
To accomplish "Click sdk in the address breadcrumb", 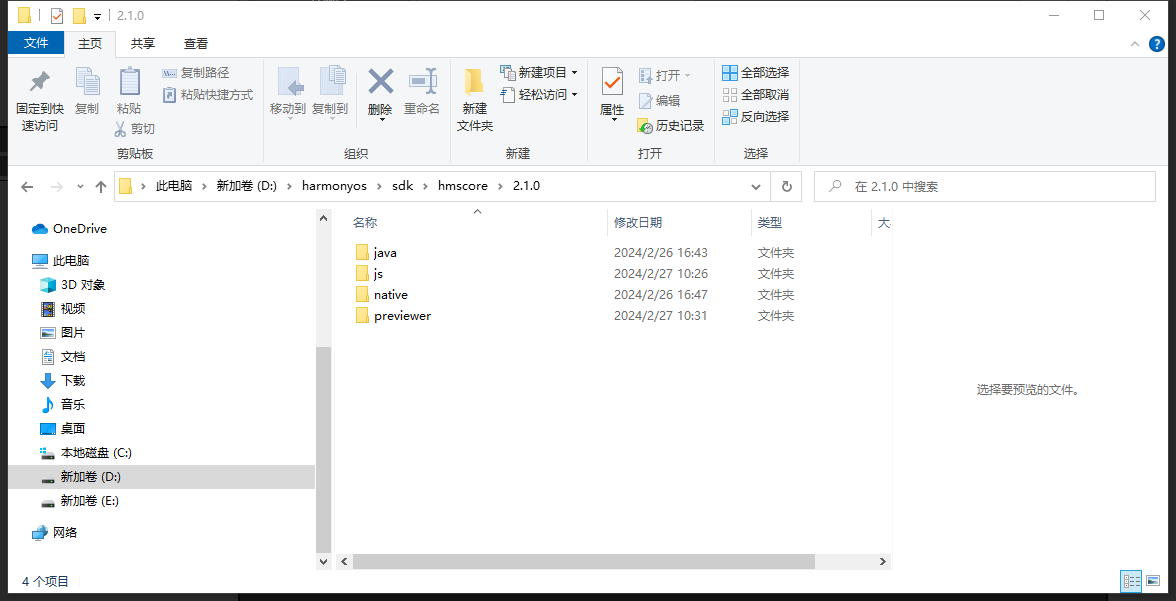I will tap(402, 186).
